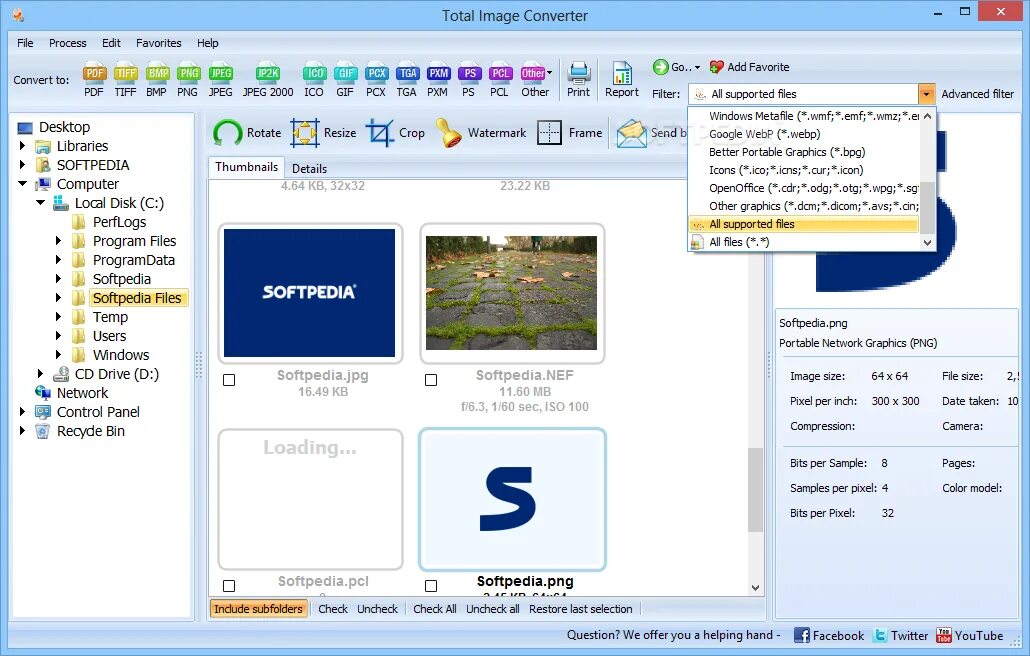Screen dimensions: 1030x656
Task: Open Twitter page link
Action: pyautogui.click(x=900, y=636)
